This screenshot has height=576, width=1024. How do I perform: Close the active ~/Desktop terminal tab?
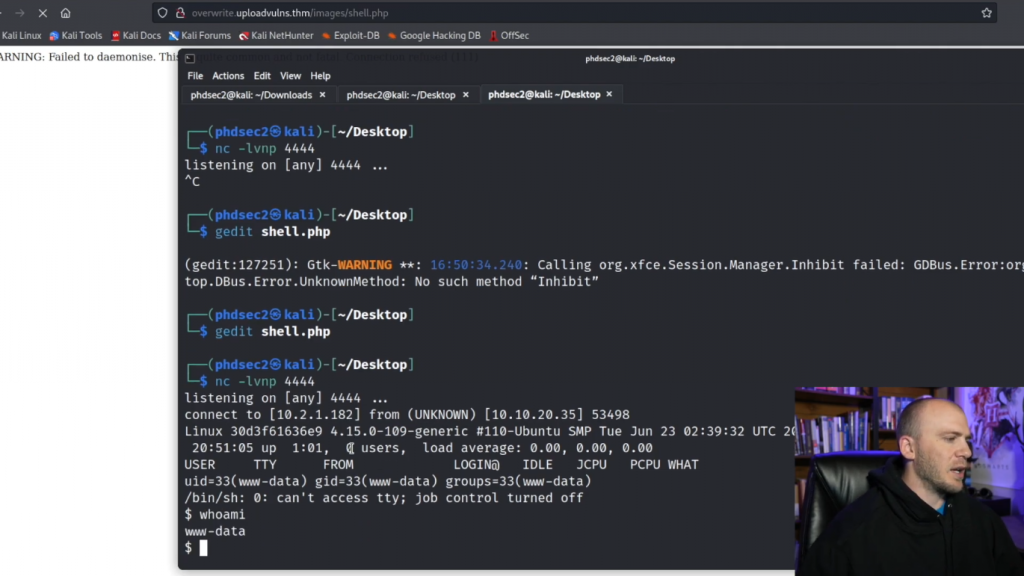(609, 94)
